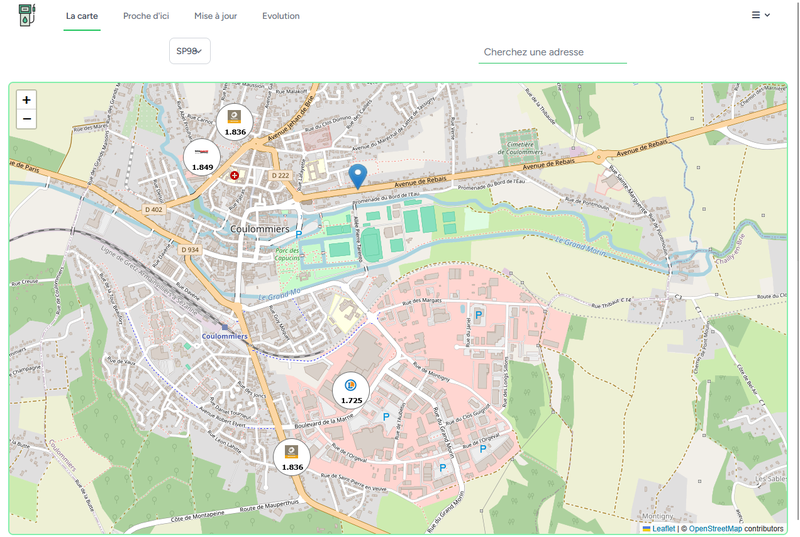The width and height of the screenshot is (800, 537).
Task: Follow the Leaflet attribution link
Action: [x=662, y=528]
